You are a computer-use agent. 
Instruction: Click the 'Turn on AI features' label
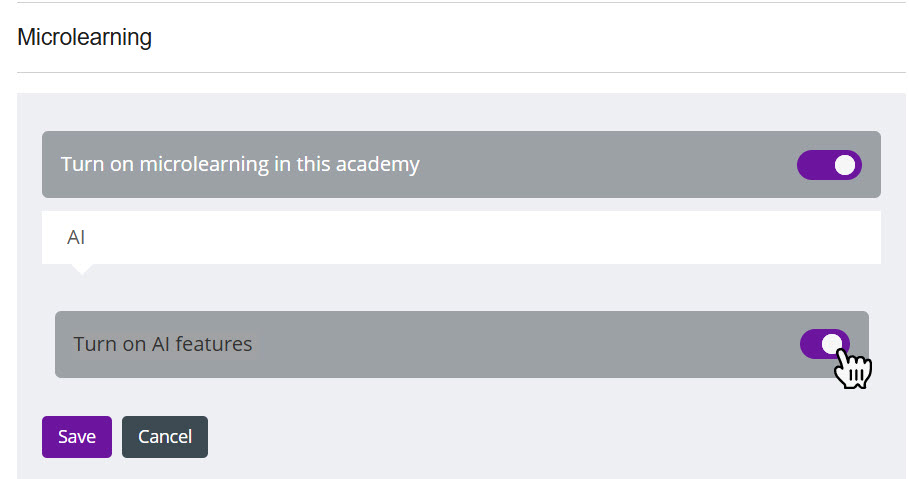tap(163, 344)
